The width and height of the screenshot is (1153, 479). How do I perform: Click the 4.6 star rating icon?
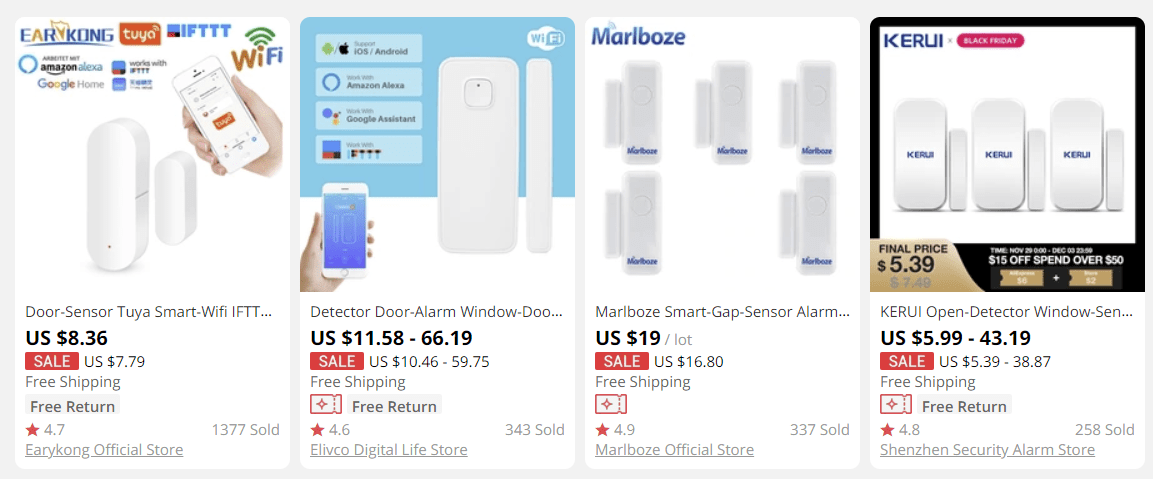(317, 430)
